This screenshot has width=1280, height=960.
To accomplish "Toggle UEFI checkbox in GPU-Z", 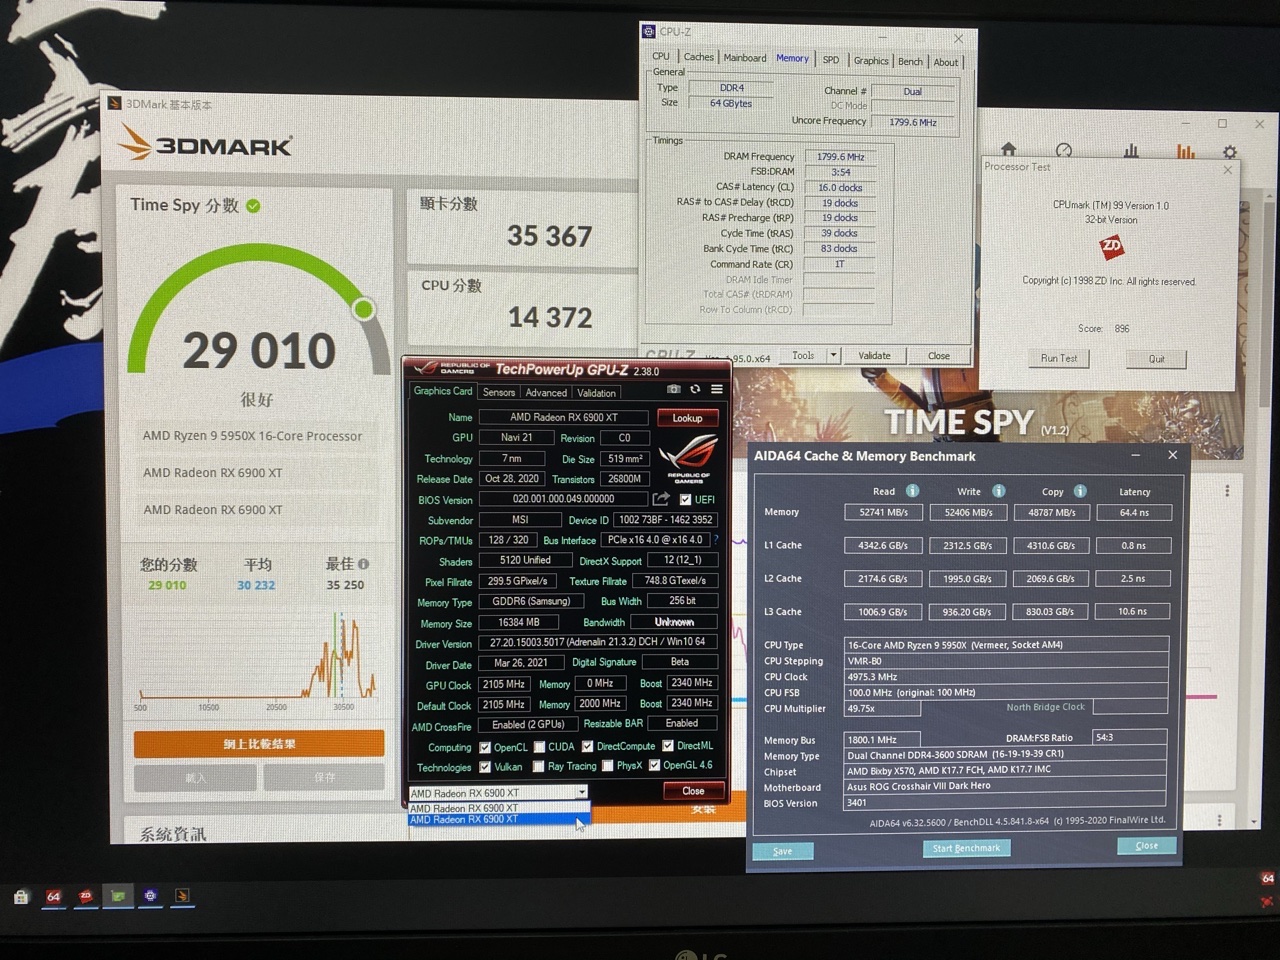I will click(x=685, y=499).
